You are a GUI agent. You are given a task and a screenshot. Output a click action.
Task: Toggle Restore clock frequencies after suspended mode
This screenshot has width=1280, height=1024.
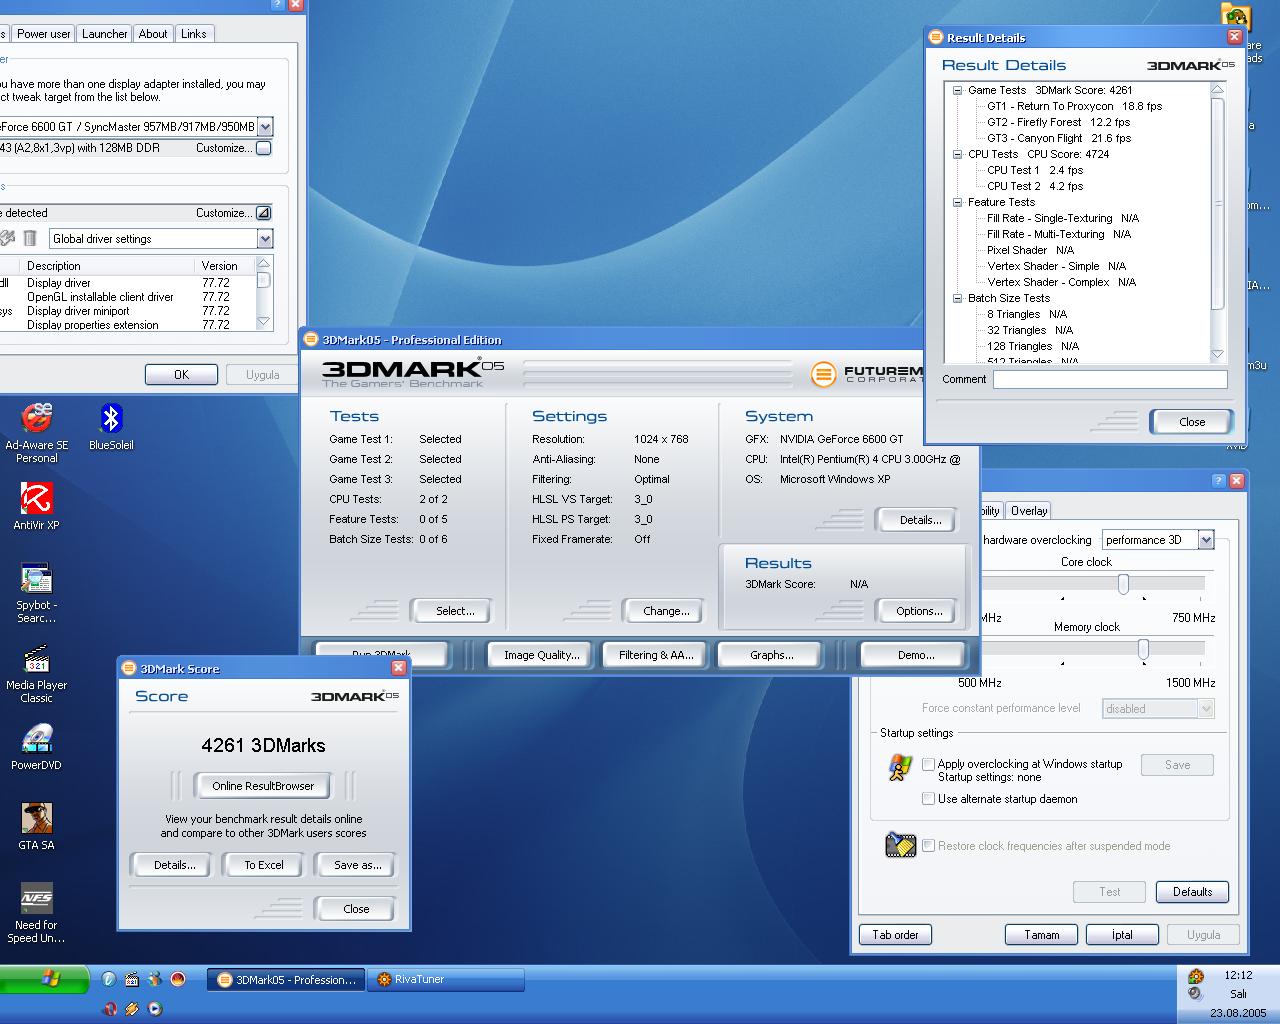(x=928, y=846)
